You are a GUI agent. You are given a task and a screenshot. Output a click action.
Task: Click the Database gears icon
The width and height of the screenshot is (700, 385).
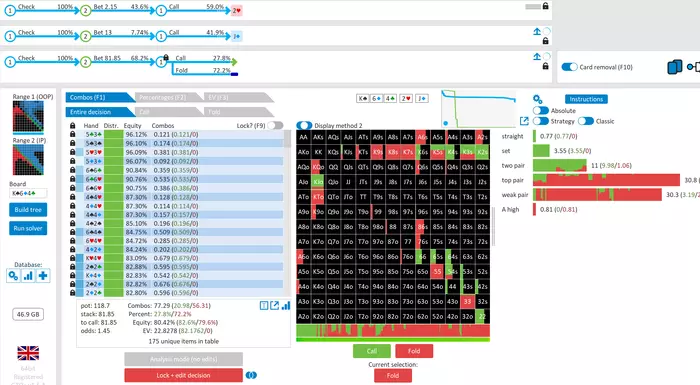click(13, 276)
